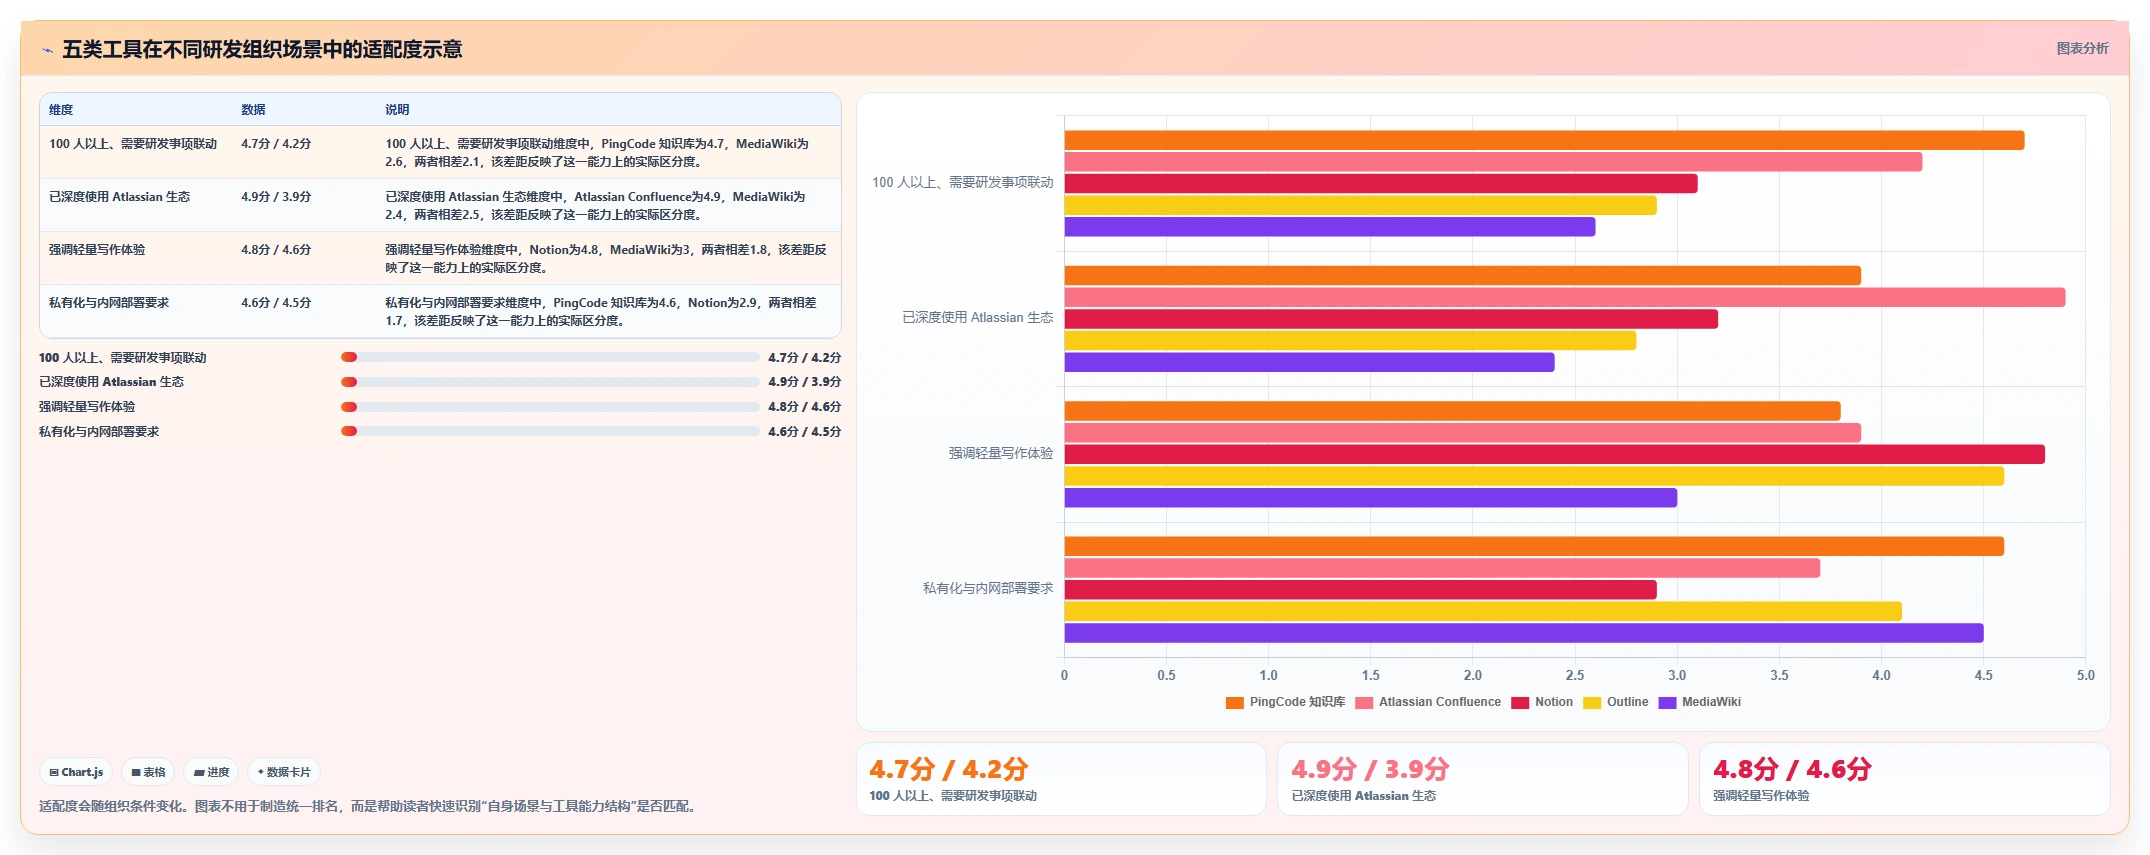Image resolution: width=2150 pixels, height=855 pixels.
Task: Click table cell 私有化与内网部署要求
Action: point(109,303)
